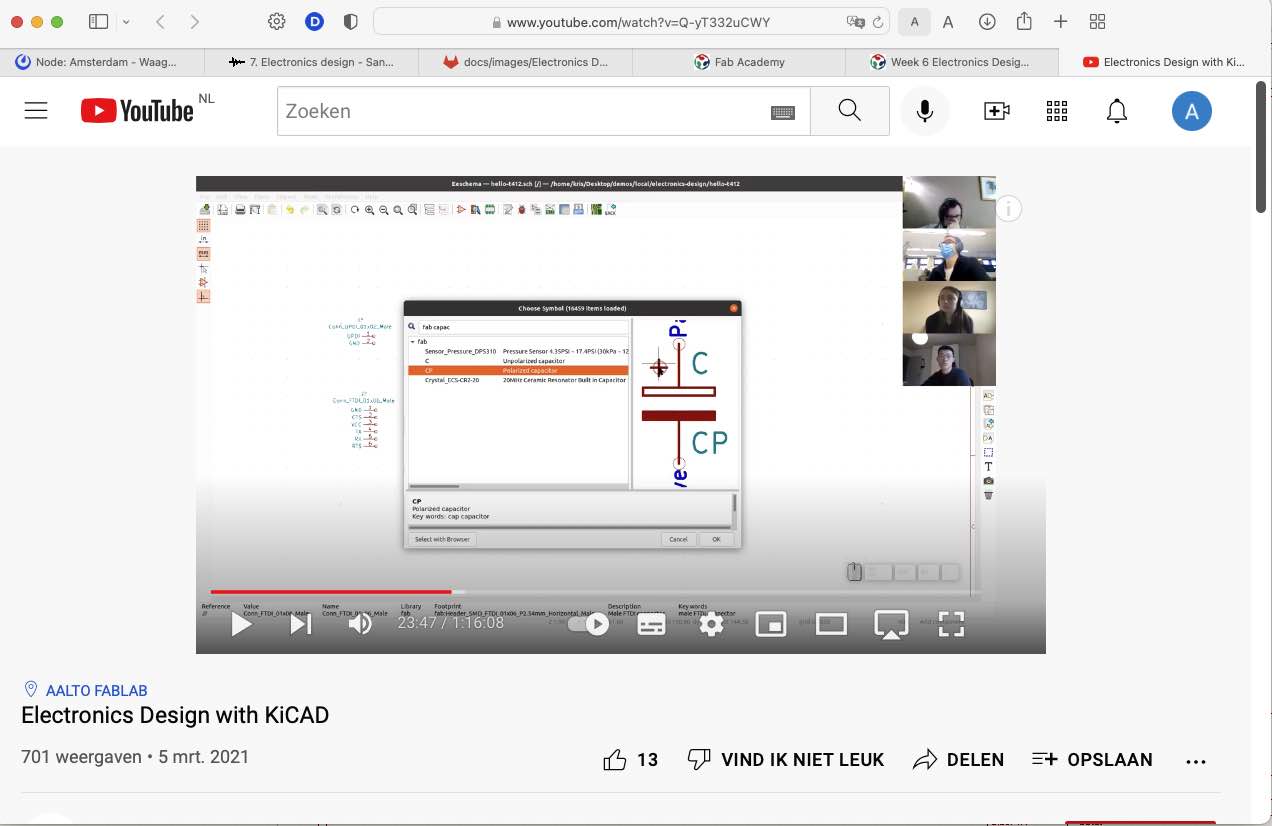Open the Safari share menu
1272x826 pixels.
[x=1024, y=21]
